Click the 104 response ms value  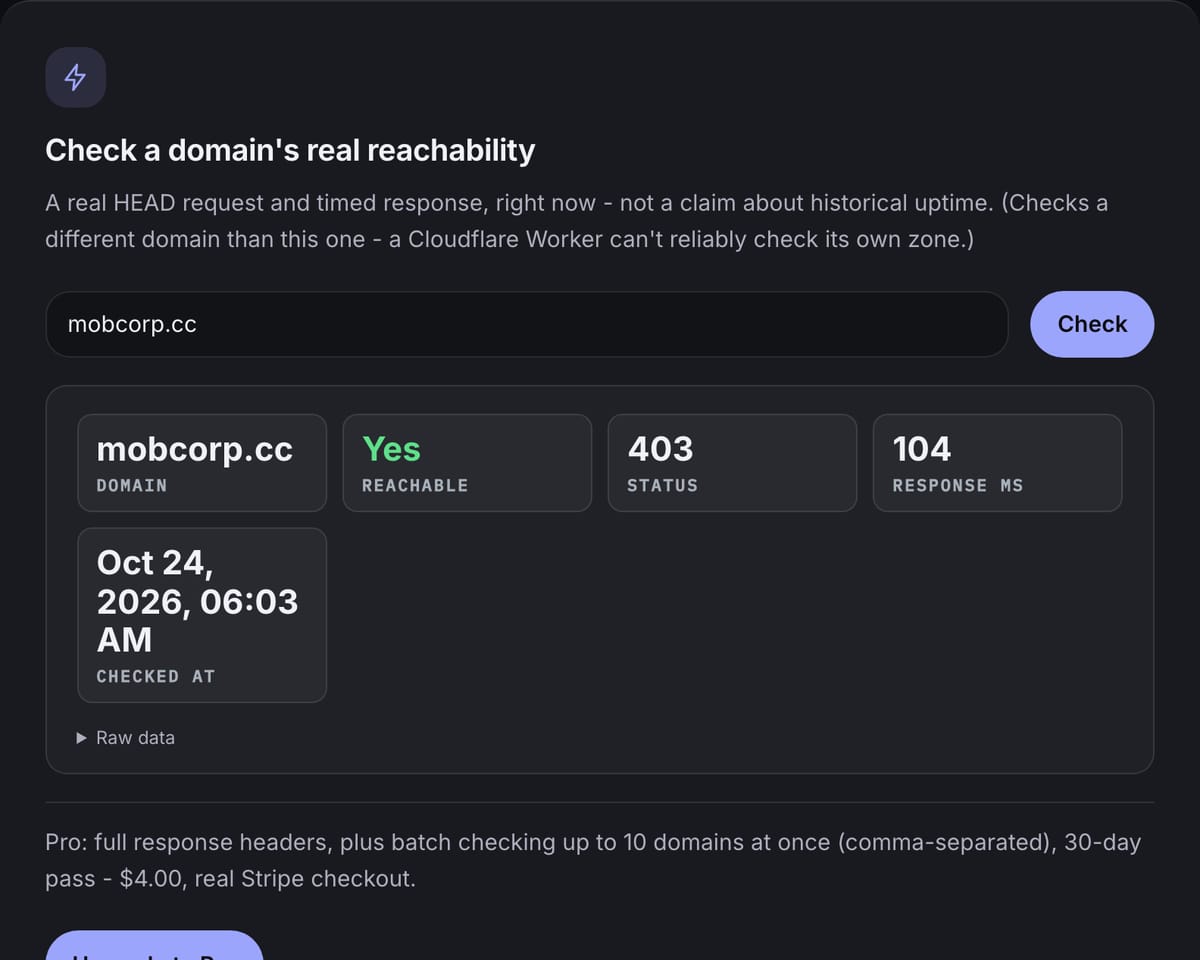click(x=922, y=449)
